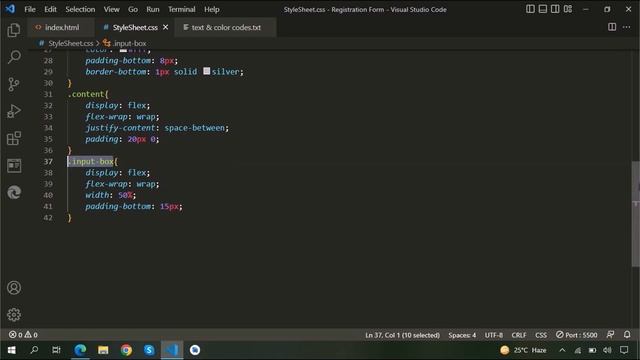Toggle the bottom panel layout icon

point(542,9)
